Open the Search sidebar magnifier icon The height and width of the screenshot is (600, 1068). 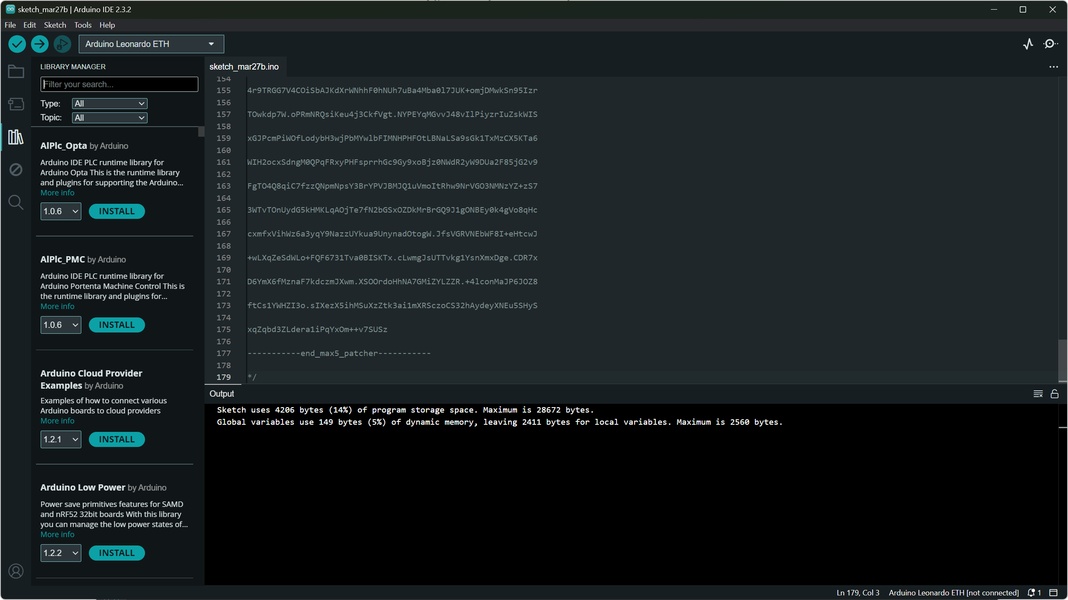[16, 202]
